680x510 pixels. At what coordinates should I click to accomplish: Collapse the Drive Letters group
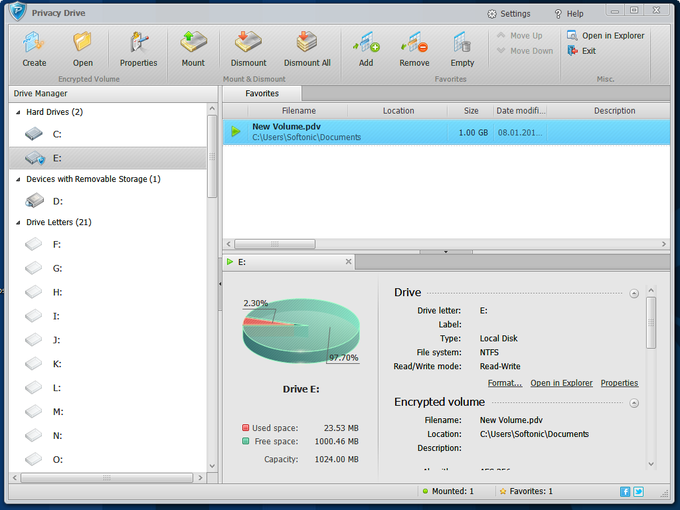18,222
